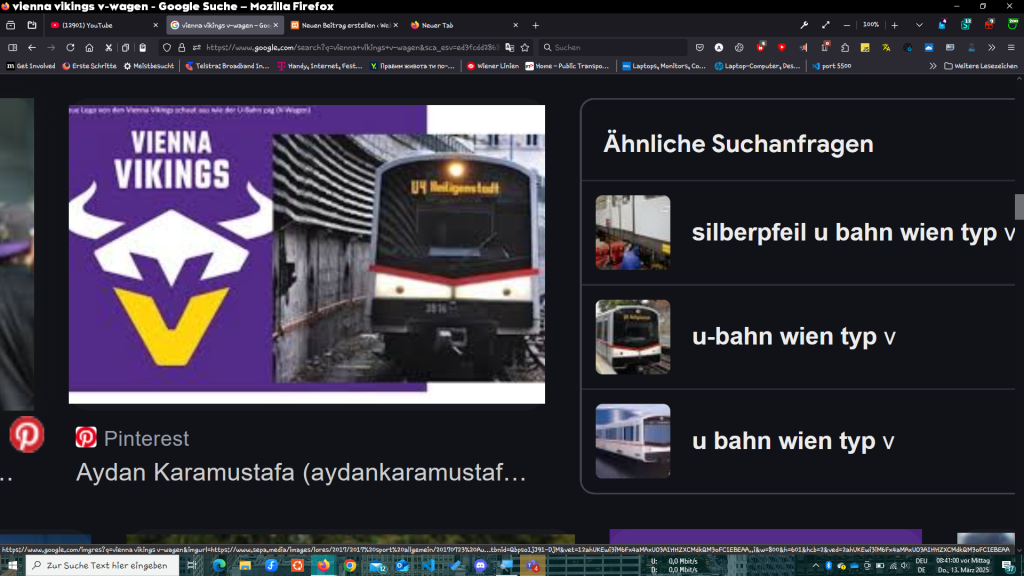Image resolution: width=1024 pixels, height=576 pixels.
Task: Open the port 5500 bookmark
Action: 831,66
